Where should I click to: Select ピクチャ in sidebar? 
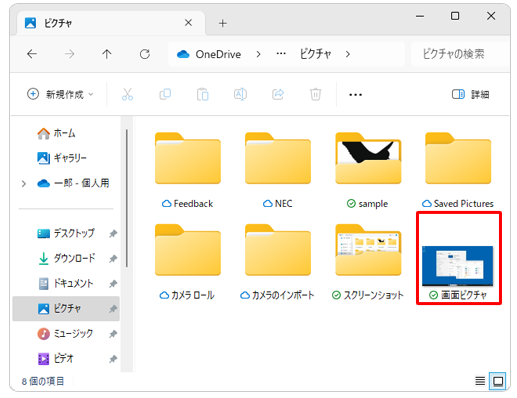click(x=66, y=308)
